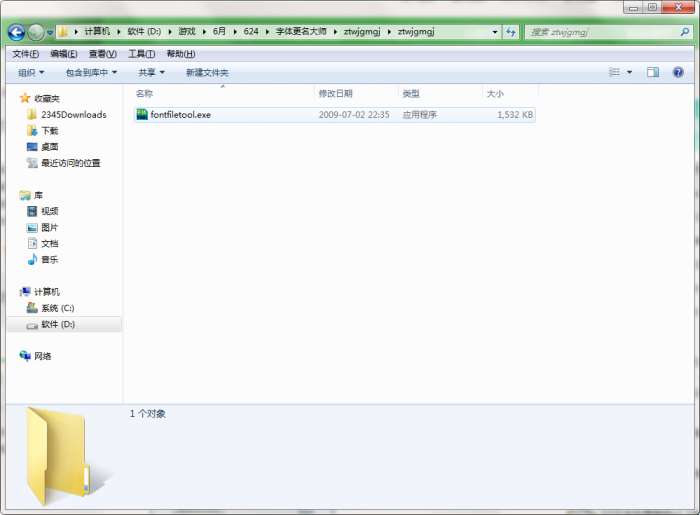Select 库 in the navigation pane
The image size is (700, 515).
pyautogui.click(x=38, y=195)
